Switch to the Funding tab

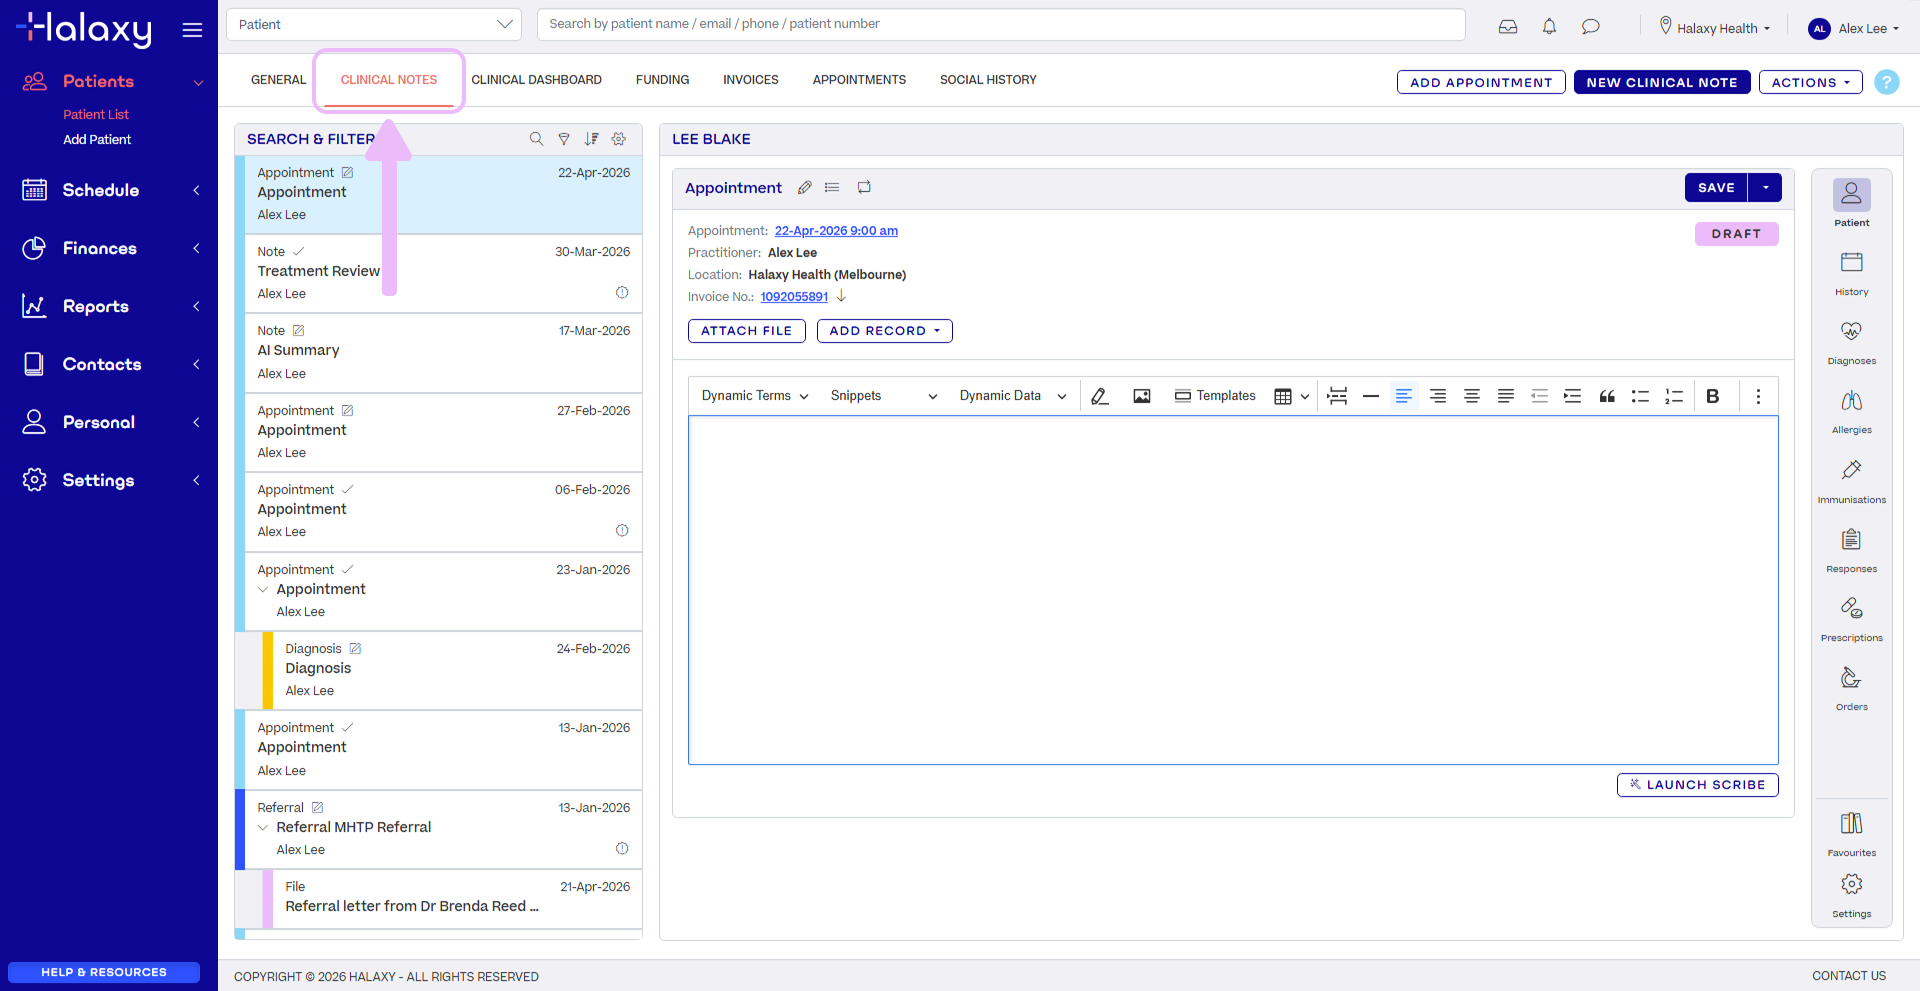662,80
